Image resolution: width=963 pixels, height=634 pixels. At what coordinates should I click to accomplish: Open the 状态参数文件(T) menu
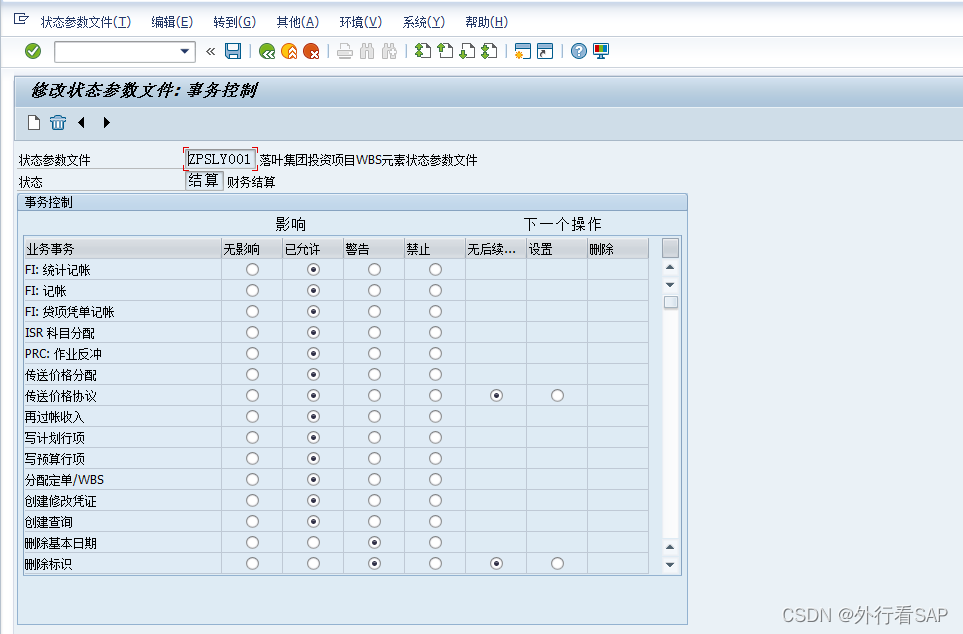pyautogui.click(x=86, y=22)
